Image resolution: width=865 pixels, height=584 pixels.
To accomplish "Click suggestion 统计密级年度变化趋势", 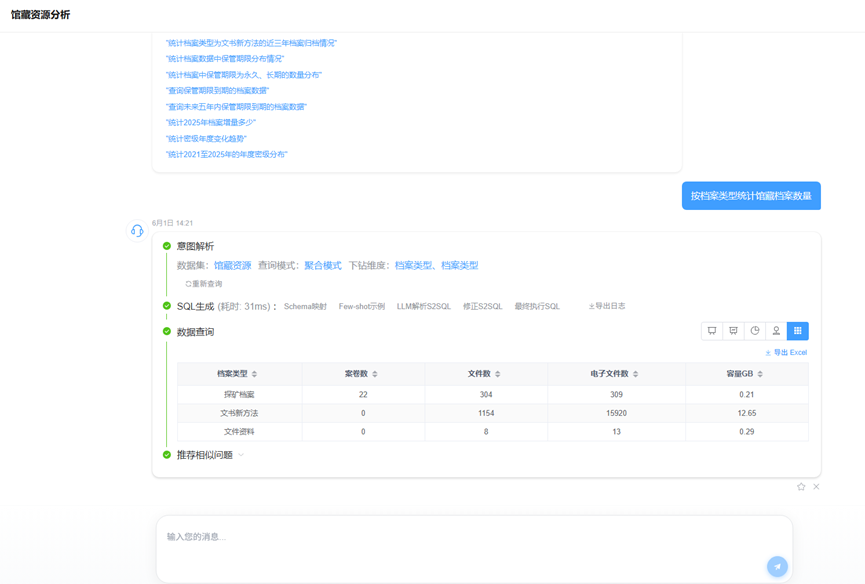I will pos(206,138).
